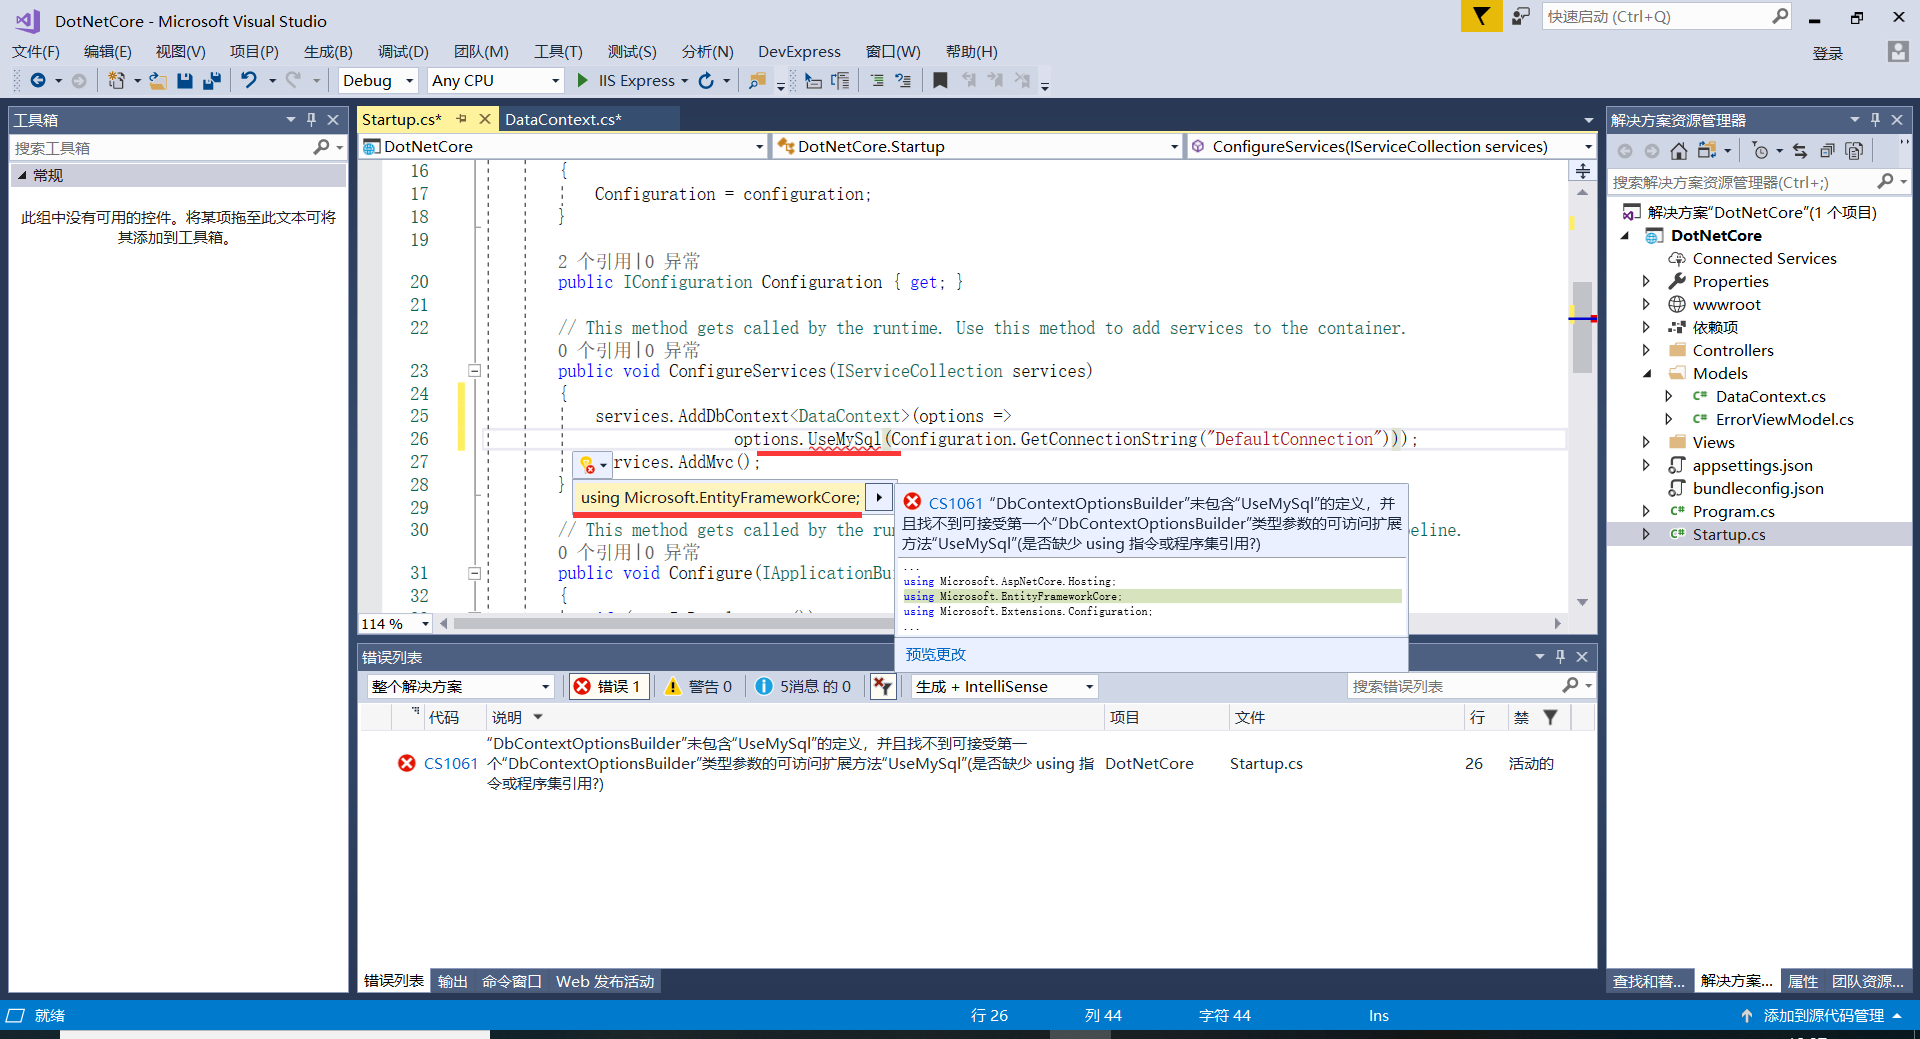Click the Pending Changes Filter clock icon
1920x1039 pixels.
coord(1760,151)
